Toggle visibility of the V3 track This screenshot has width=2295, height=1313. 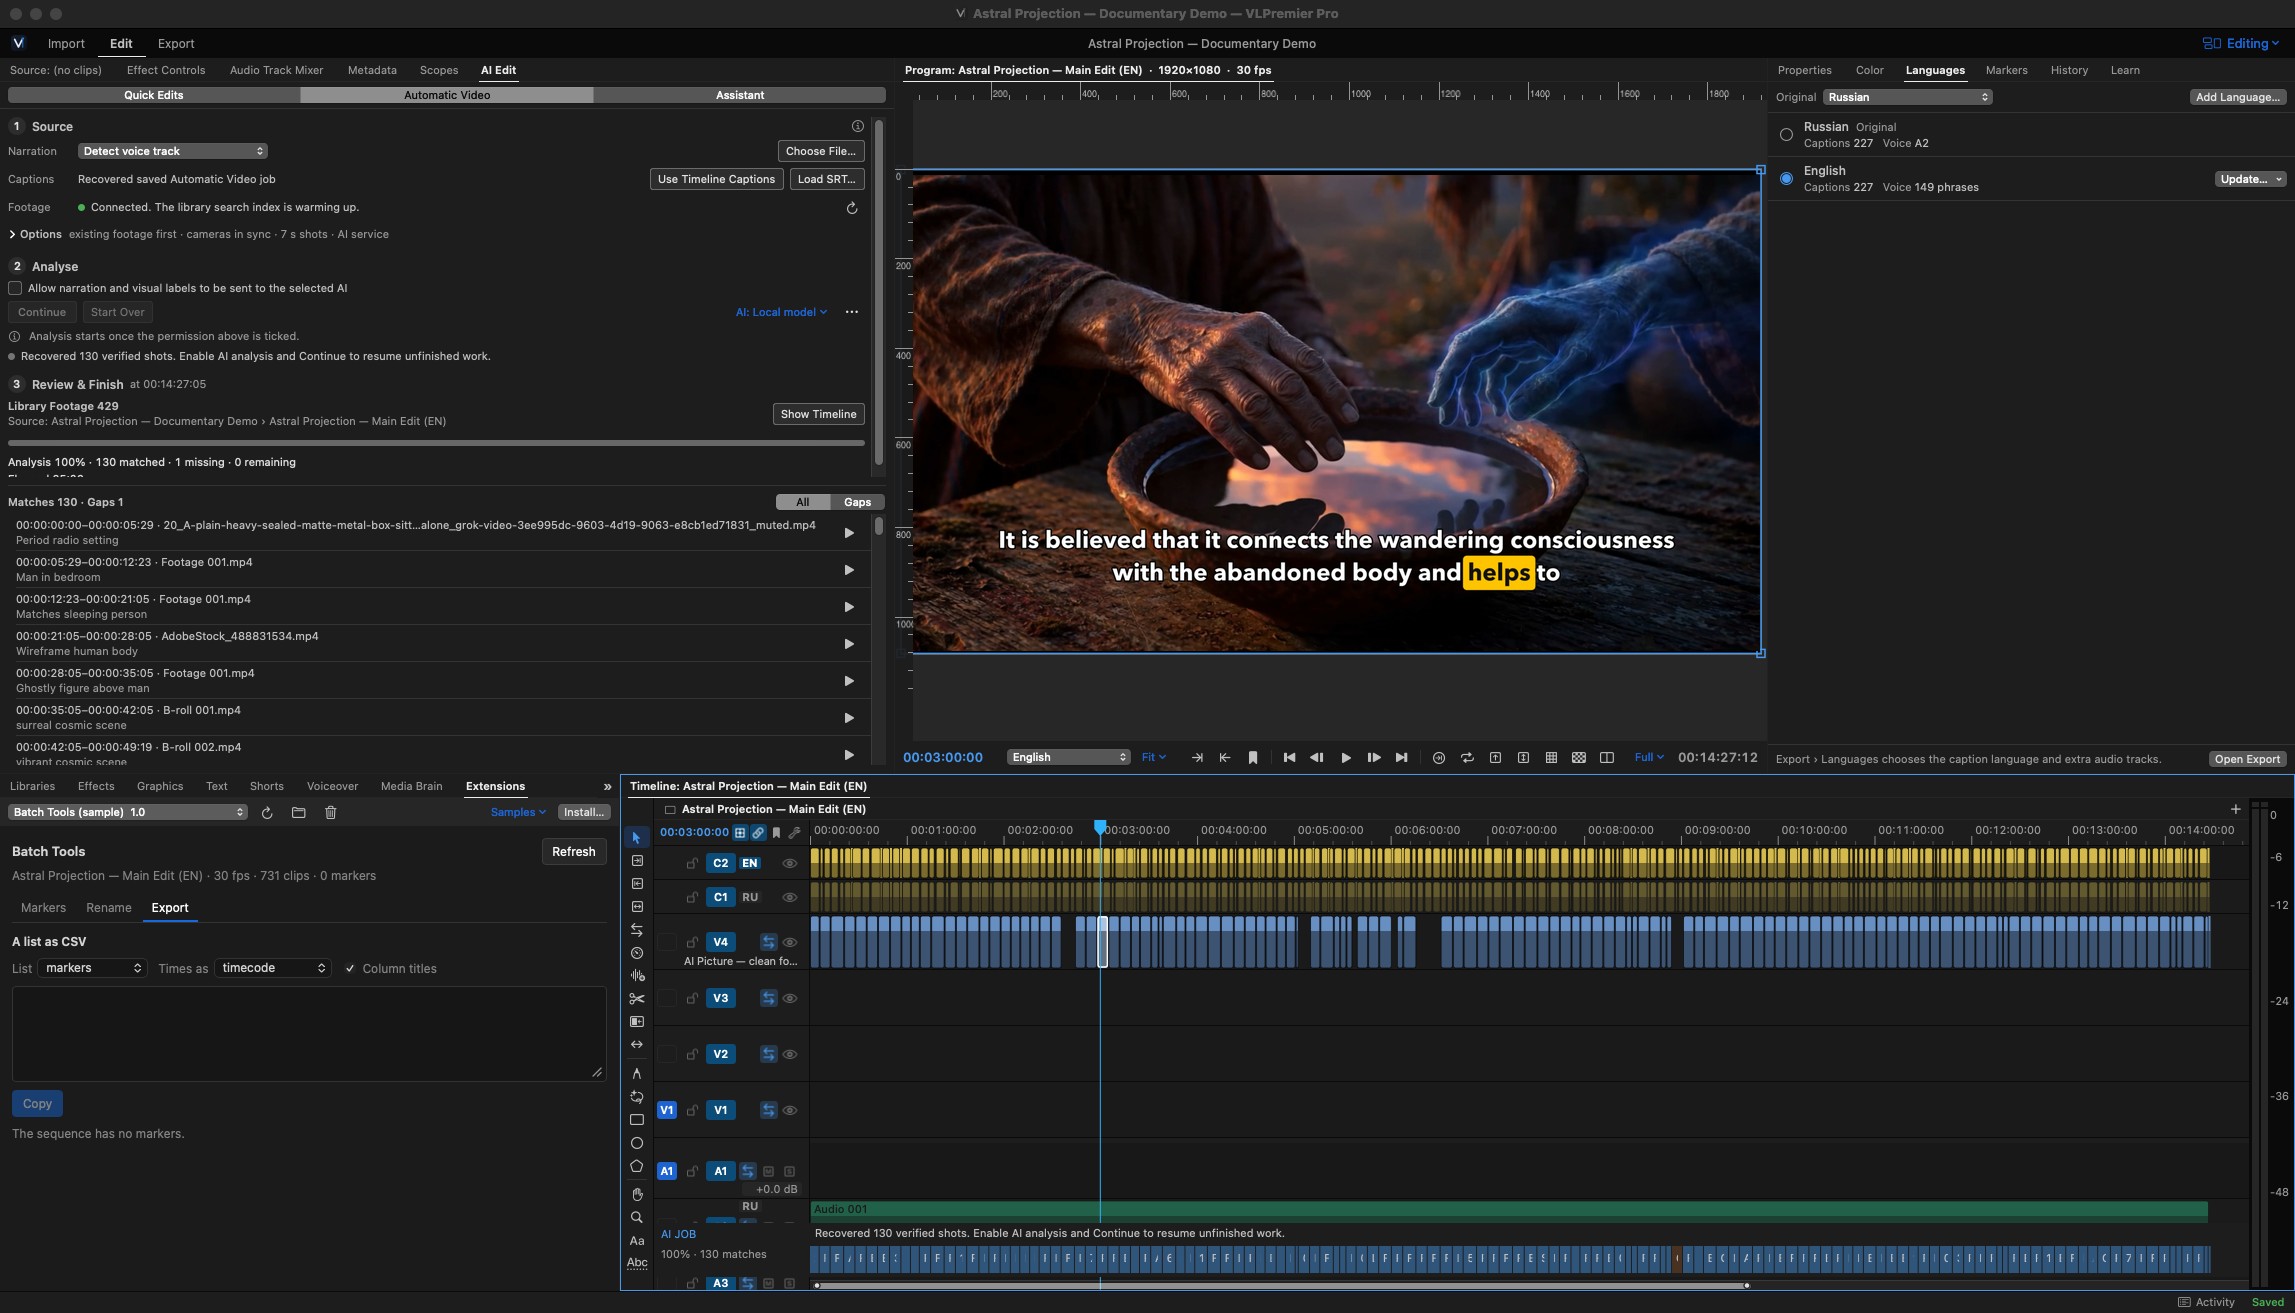789,998
